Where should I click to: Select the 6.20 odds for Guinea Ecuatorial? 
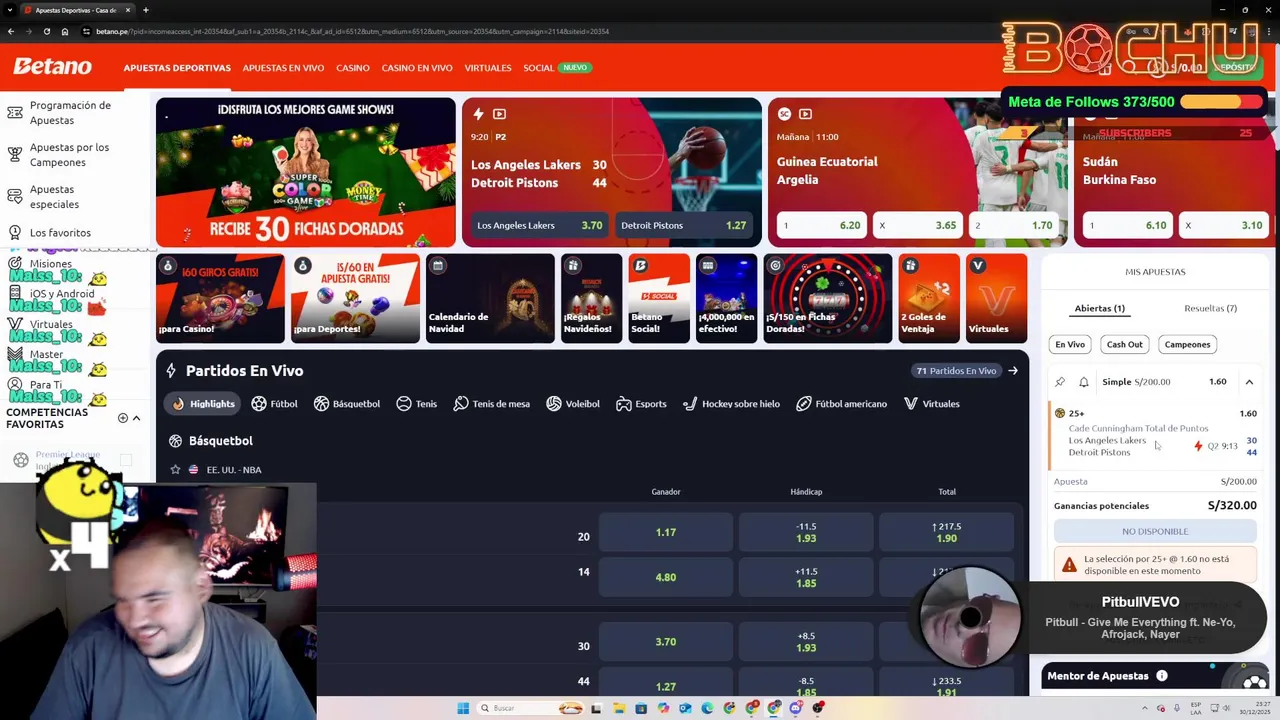821,225
